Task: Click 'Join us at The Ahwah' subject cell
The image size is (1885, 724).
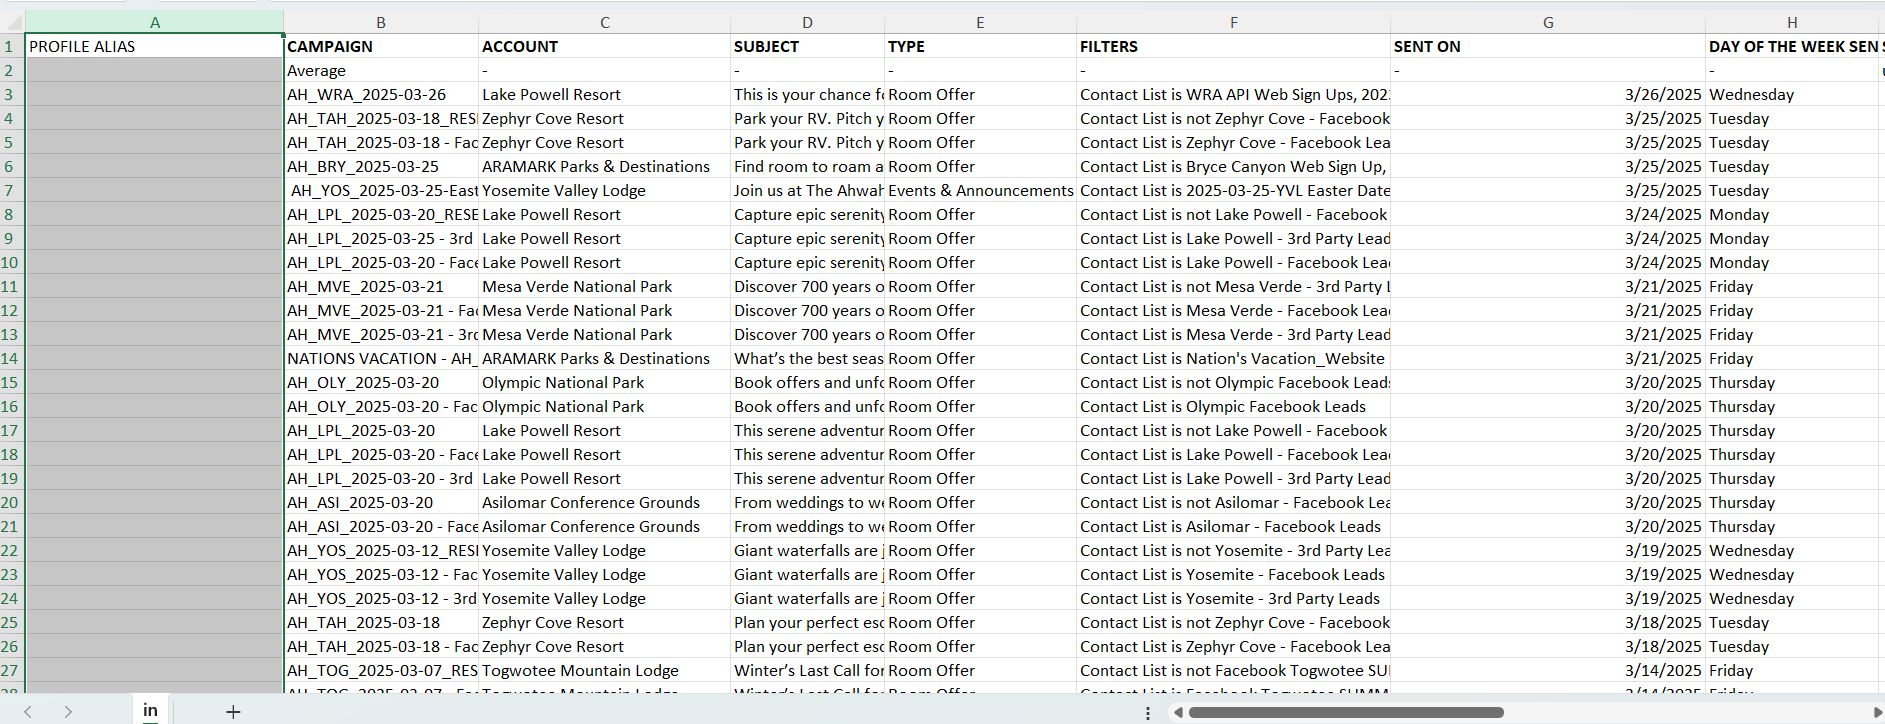Action: click(807, 190)
